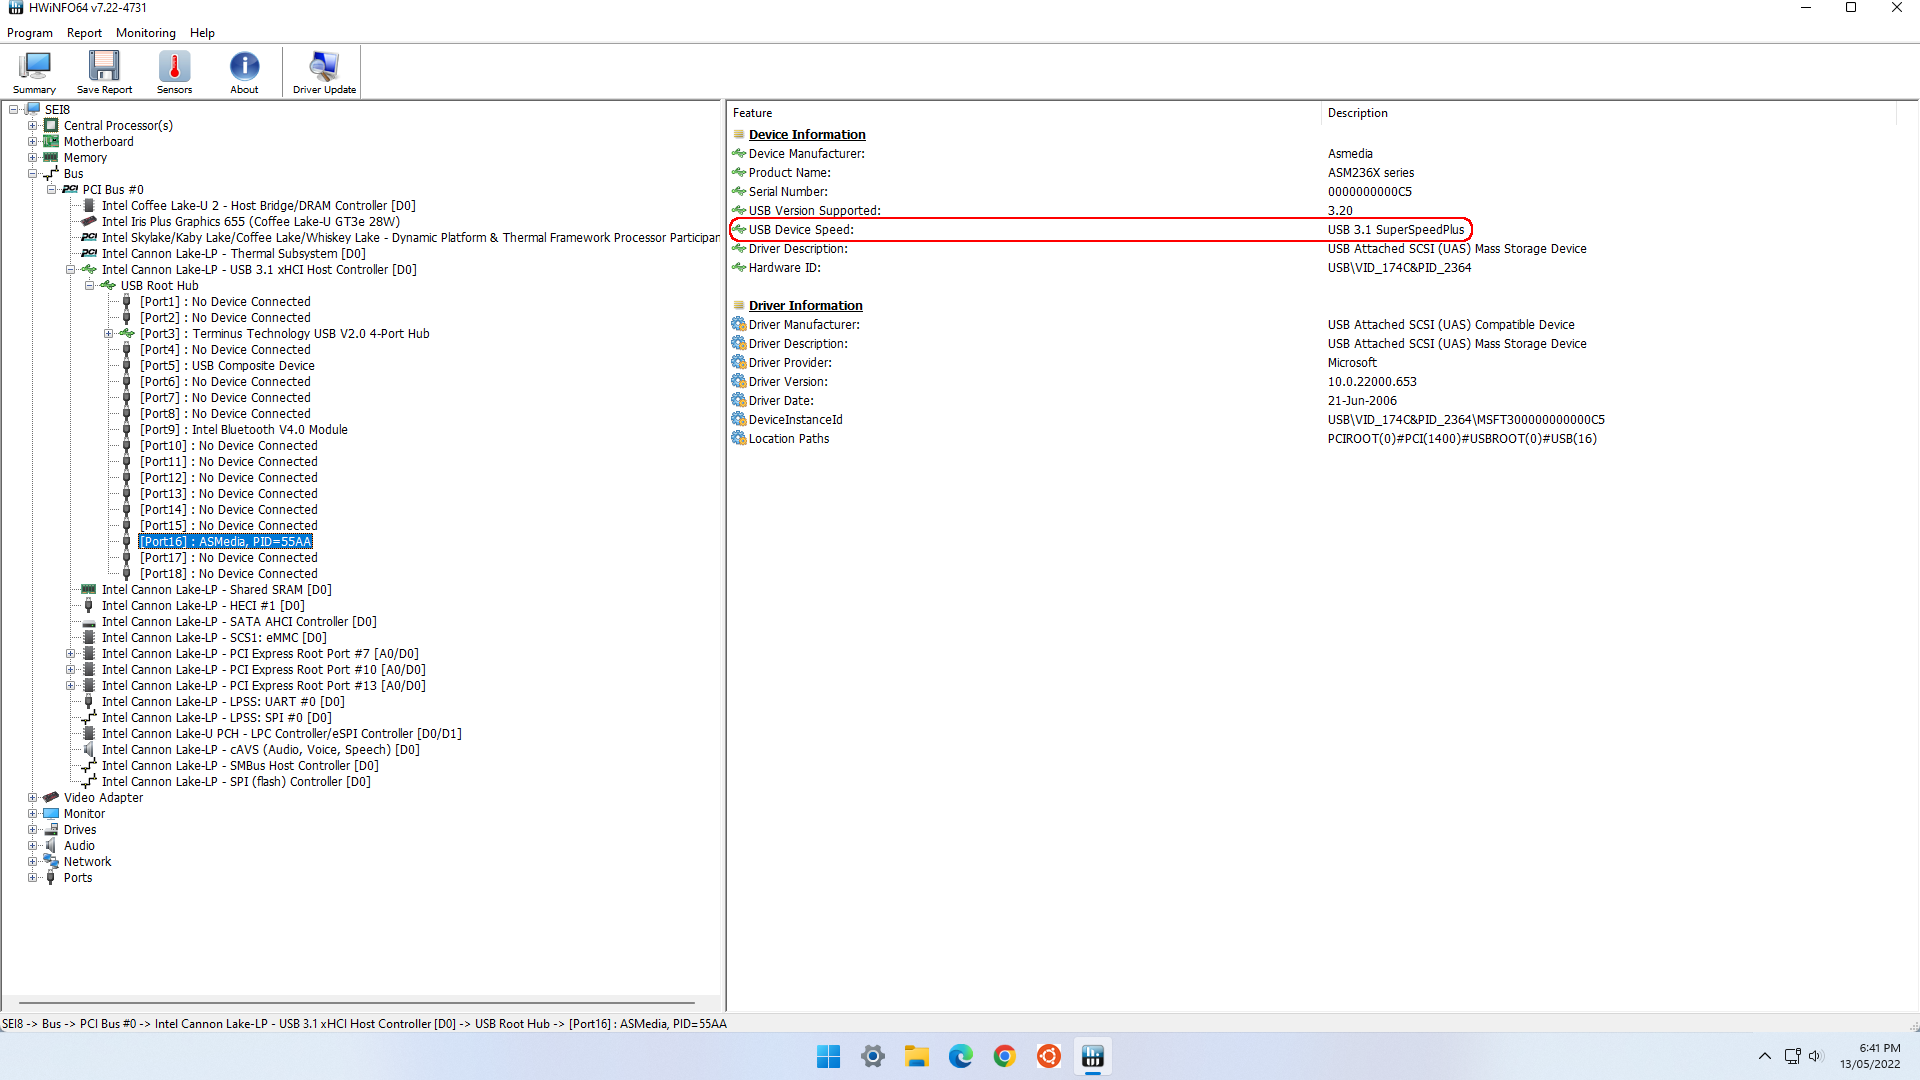Open the Summary toolbar icon
Viewport: 1920px width, 1080px height.
click(34, 72)
